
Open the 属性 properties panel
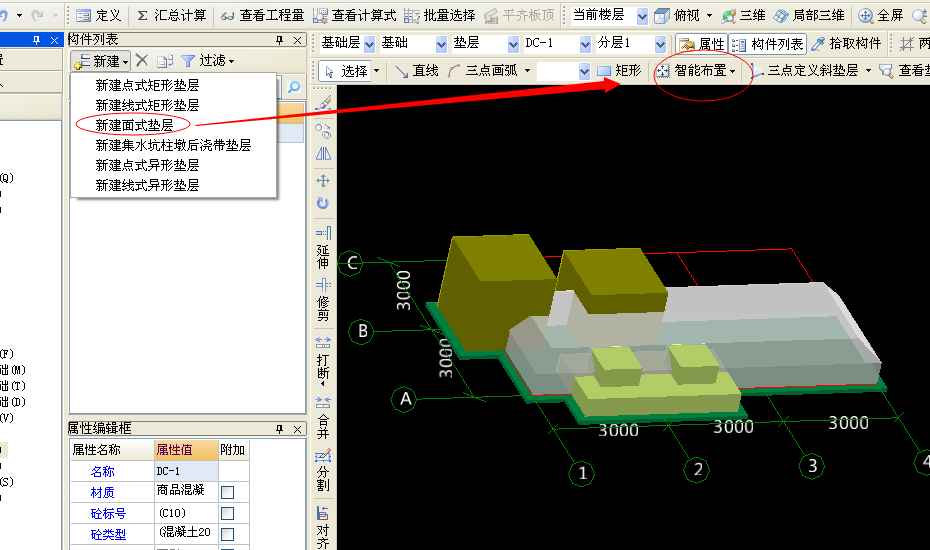click(702, 44)
